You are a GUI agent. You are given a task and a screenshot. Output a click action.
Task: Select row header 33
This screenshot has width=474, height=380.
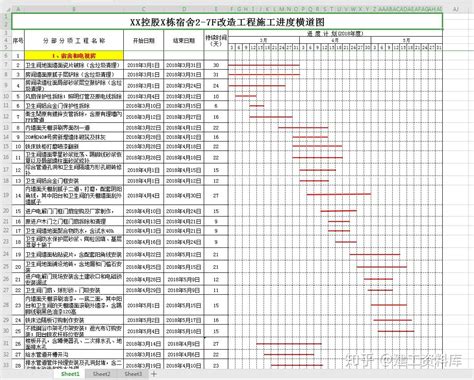click(6, 365)
